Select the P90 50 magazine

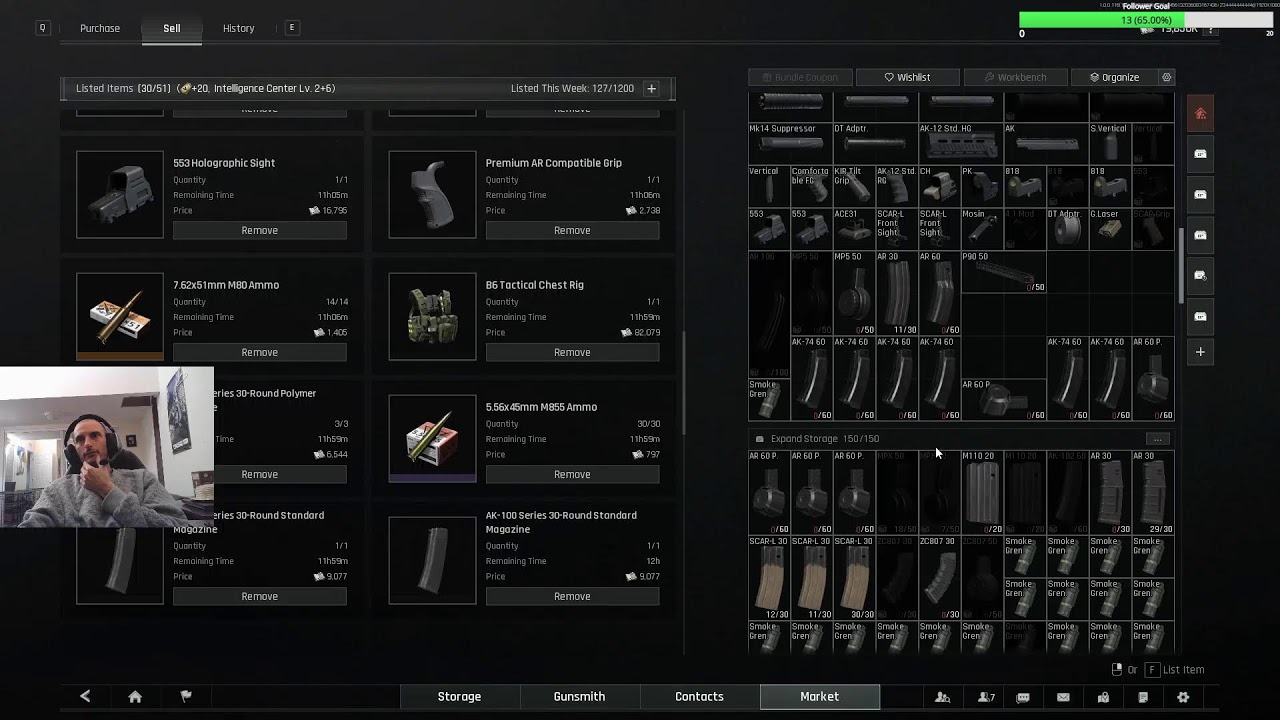click(1003, 272)
